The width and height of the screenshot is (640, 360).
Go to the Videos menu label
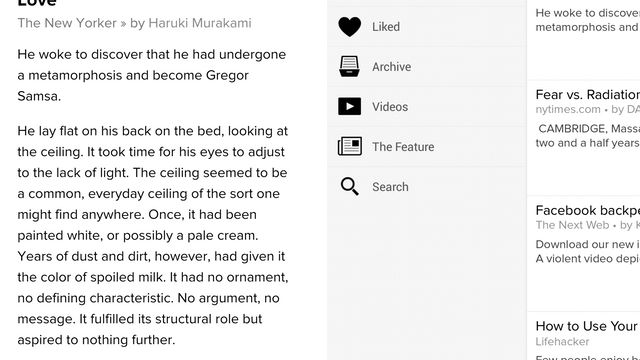pos(390,107)
